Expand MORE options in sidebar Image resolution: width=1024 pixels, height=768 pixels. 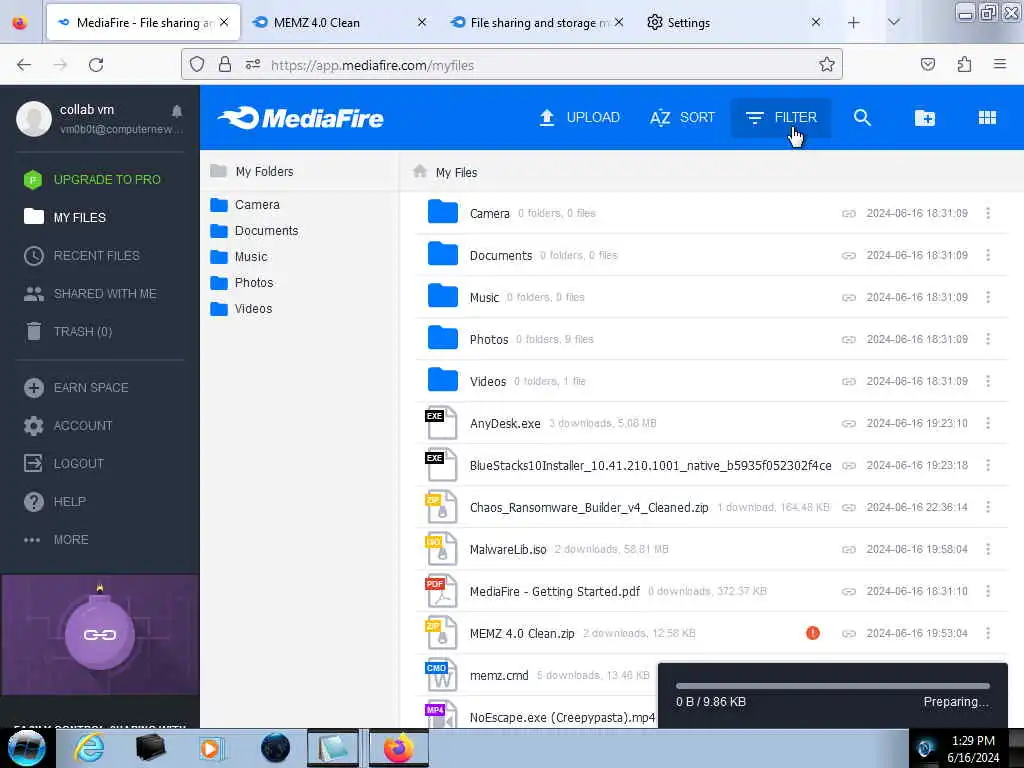(x=57, y=539)
